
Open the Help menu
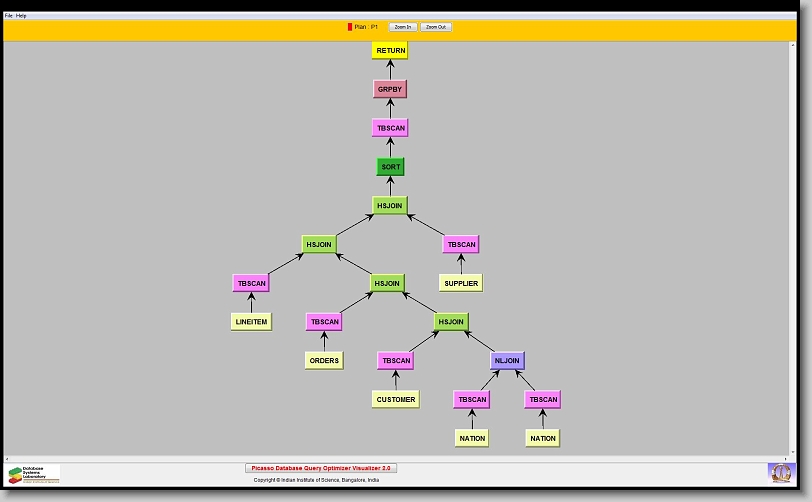[22, 16]
